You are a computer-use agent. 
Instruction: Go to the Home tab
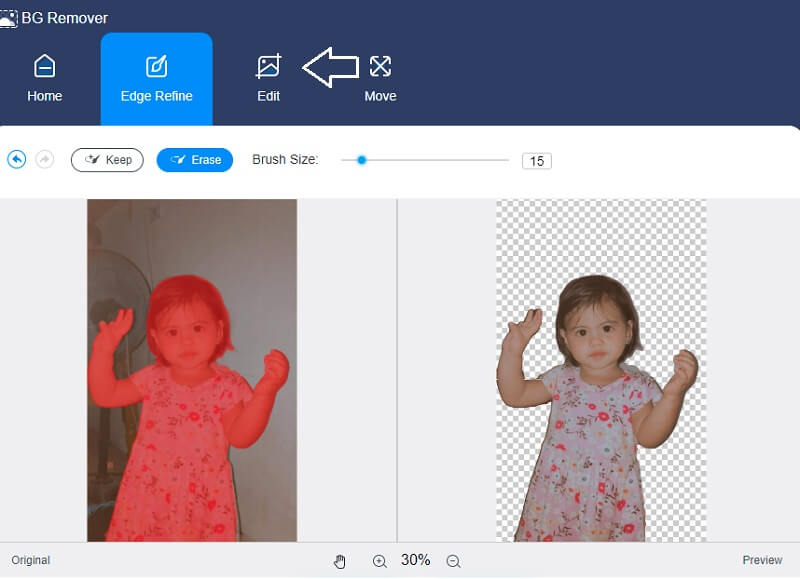[44, 79]
